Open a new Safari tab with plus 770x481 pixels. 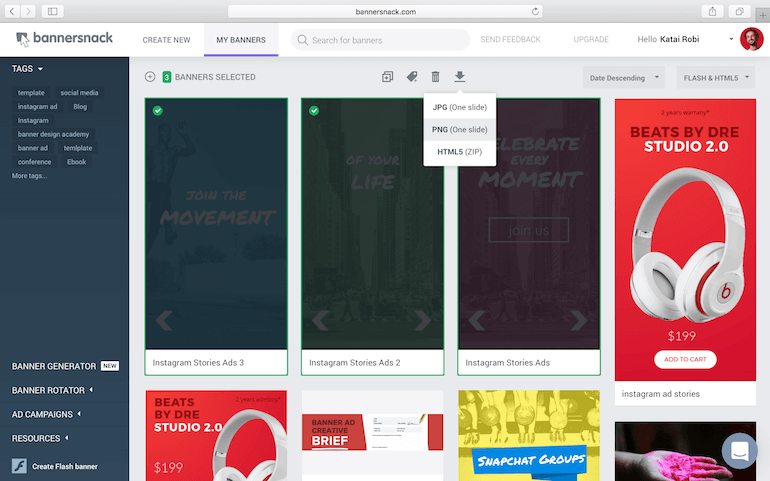point(763,15)
